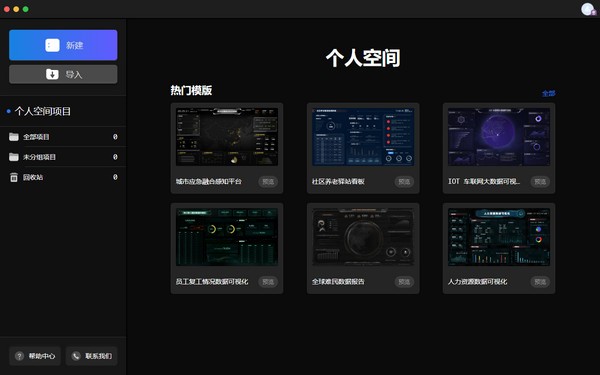Viewport: 600px width, 375px height.
Task: Open the 全部项目 folder
Action: [63, 137]
